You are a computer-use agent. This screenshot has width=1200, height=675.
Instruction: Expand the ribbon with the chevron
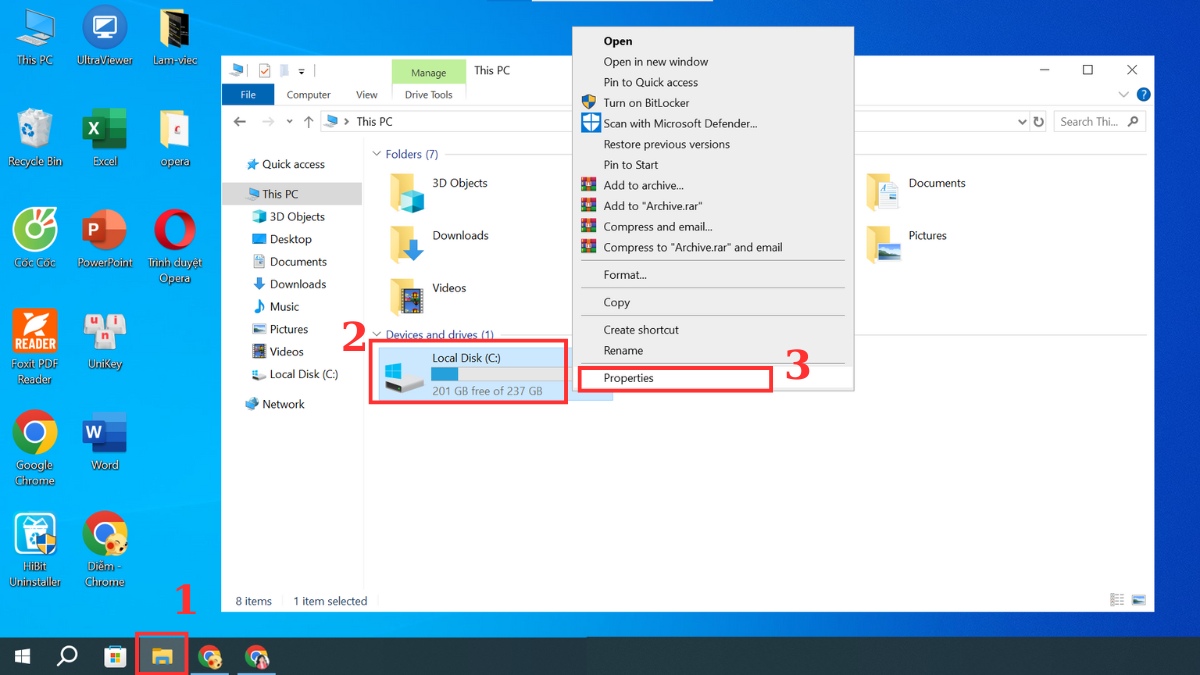coord(1122,95)
